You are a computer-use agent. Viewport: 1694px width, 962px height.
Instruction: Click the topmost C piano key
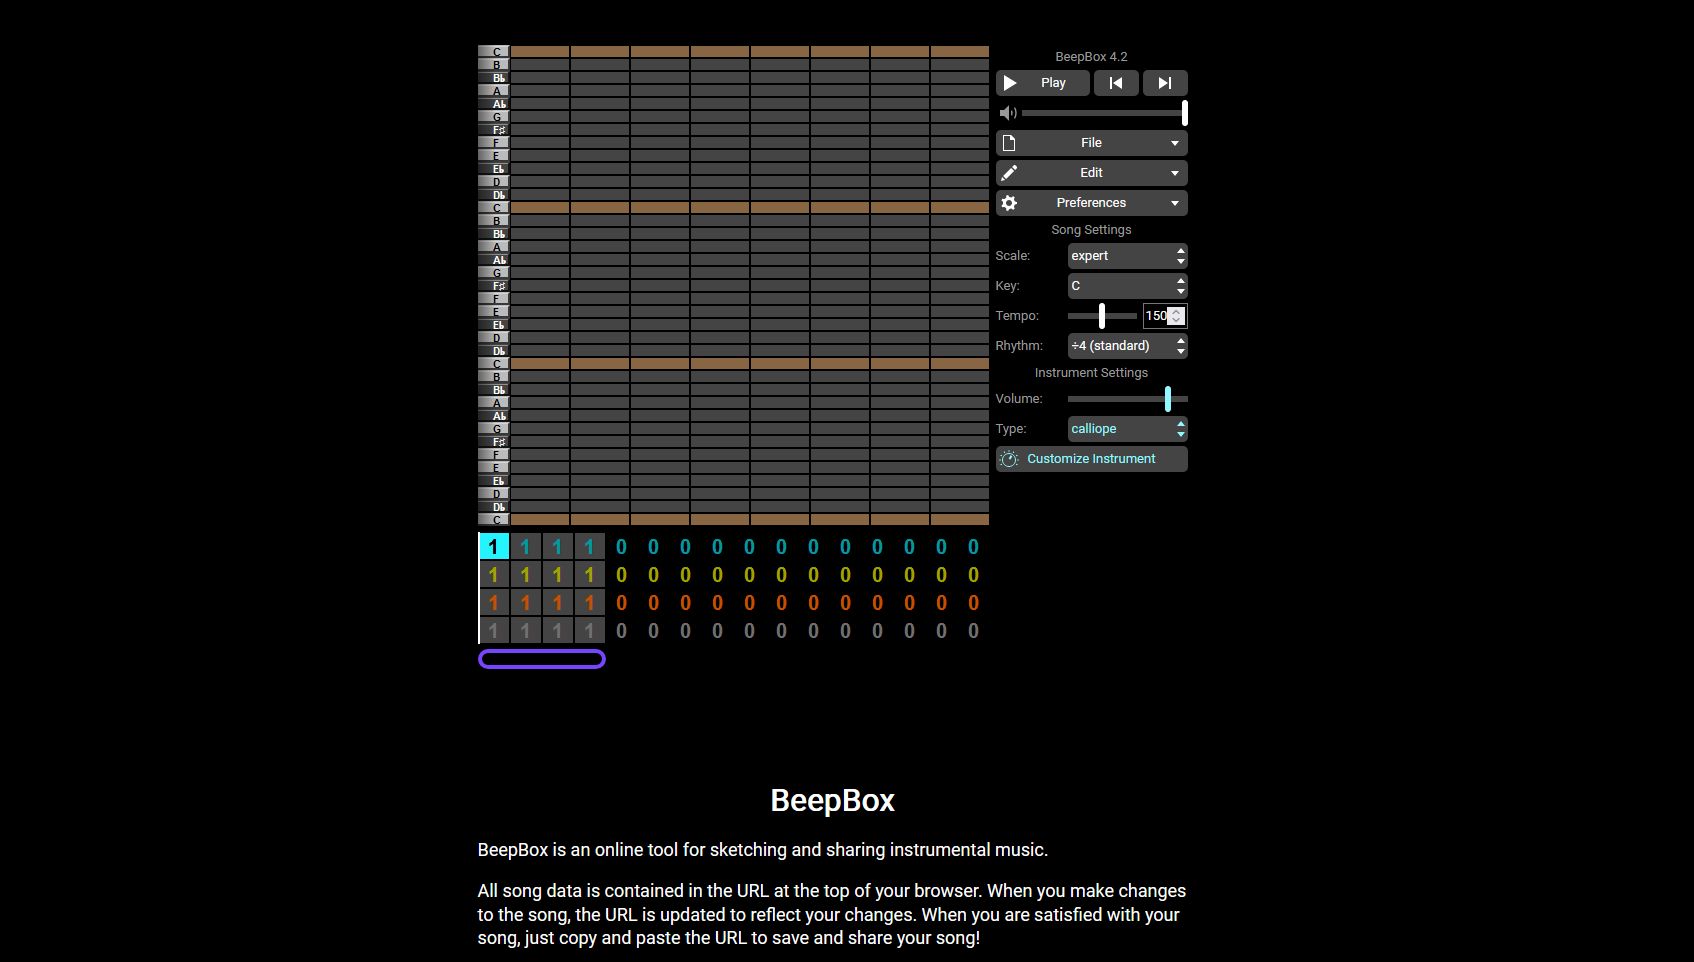point(494,52)
